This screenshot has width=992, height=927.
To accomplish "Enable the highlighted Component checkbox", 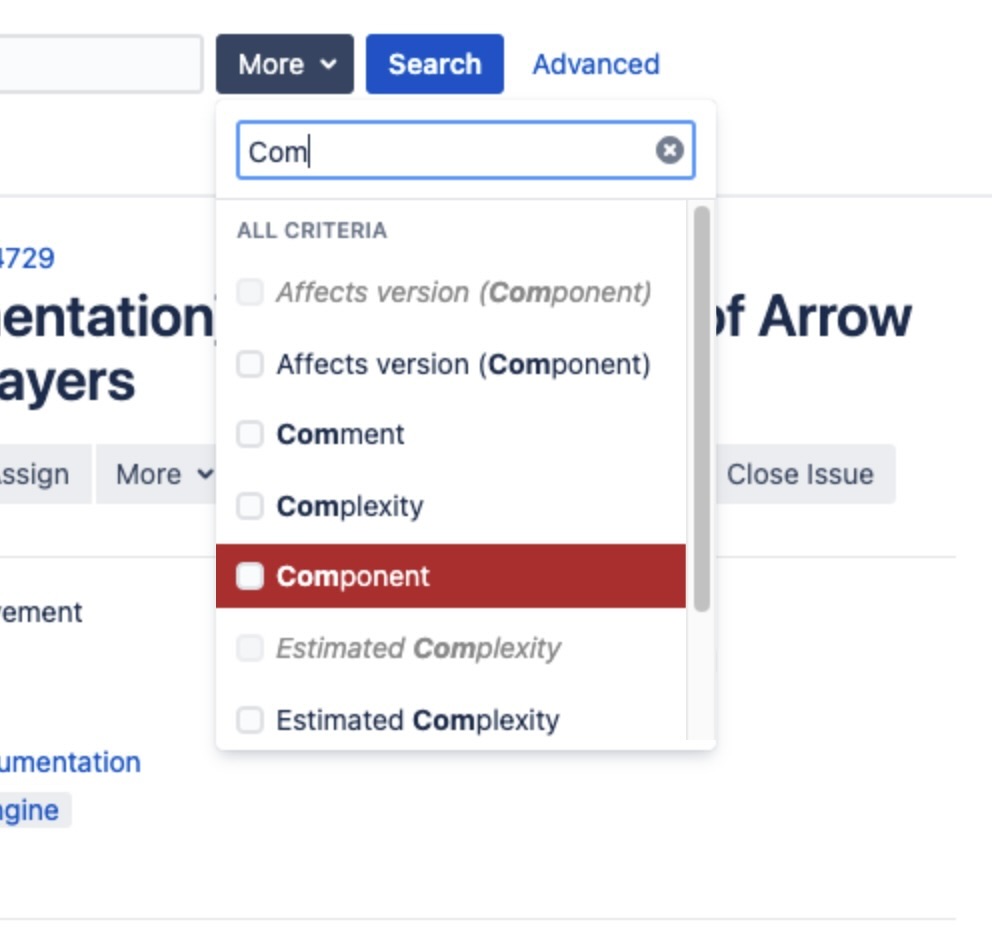I will (249, 576).
